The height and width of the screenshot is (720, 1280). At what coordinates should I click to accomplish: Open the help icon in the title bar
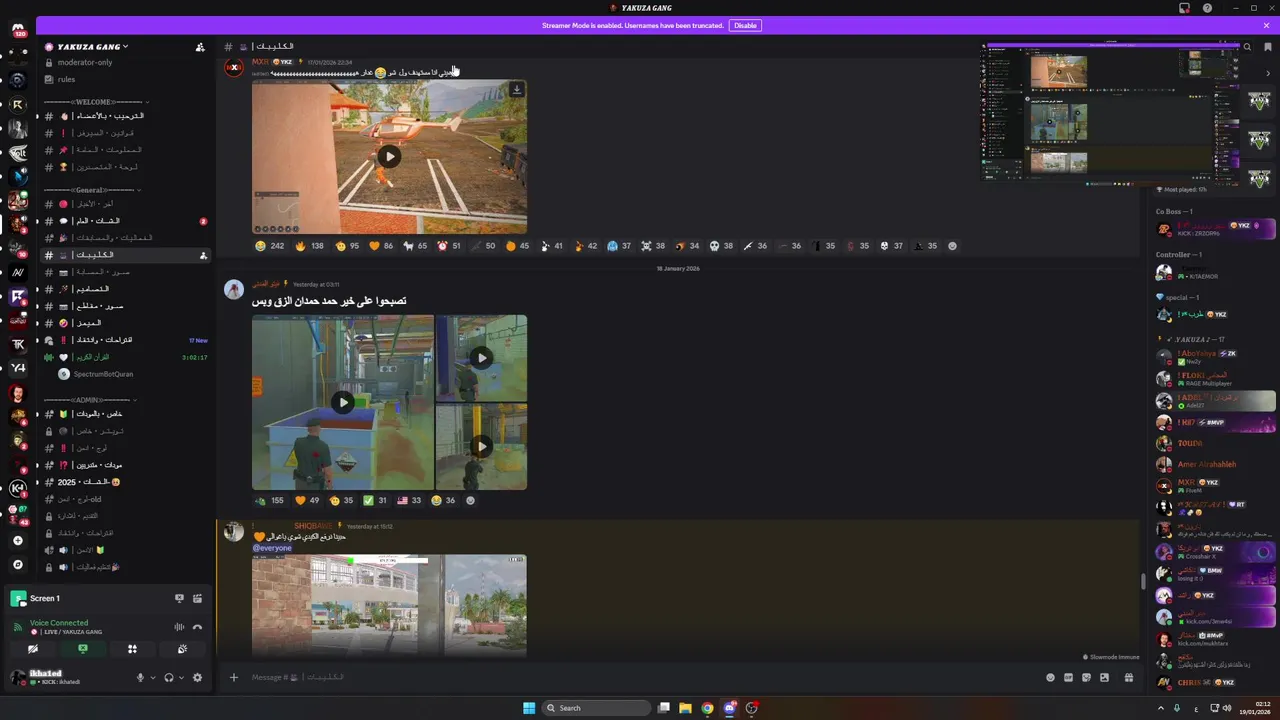[1208, 8]
